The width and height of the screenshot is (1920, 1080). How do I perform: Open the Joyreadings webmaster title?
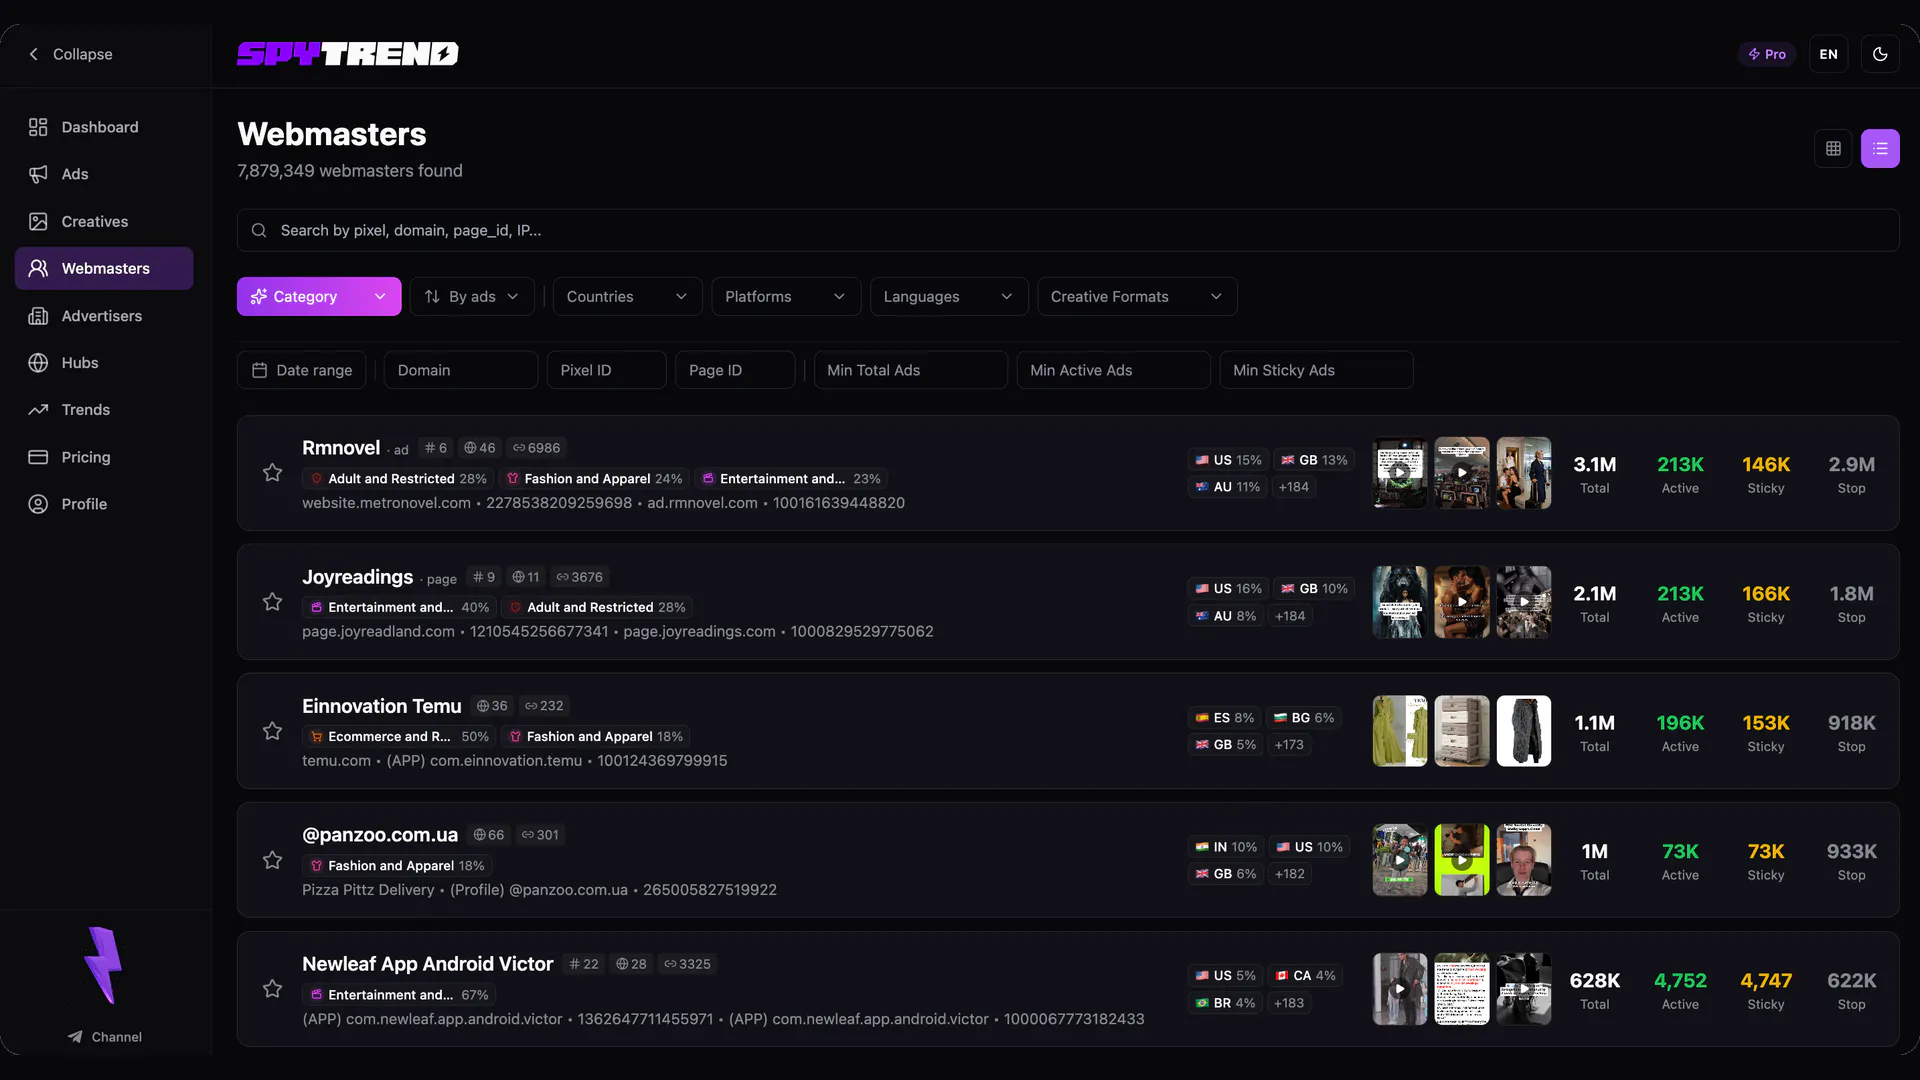click(357, 577)
